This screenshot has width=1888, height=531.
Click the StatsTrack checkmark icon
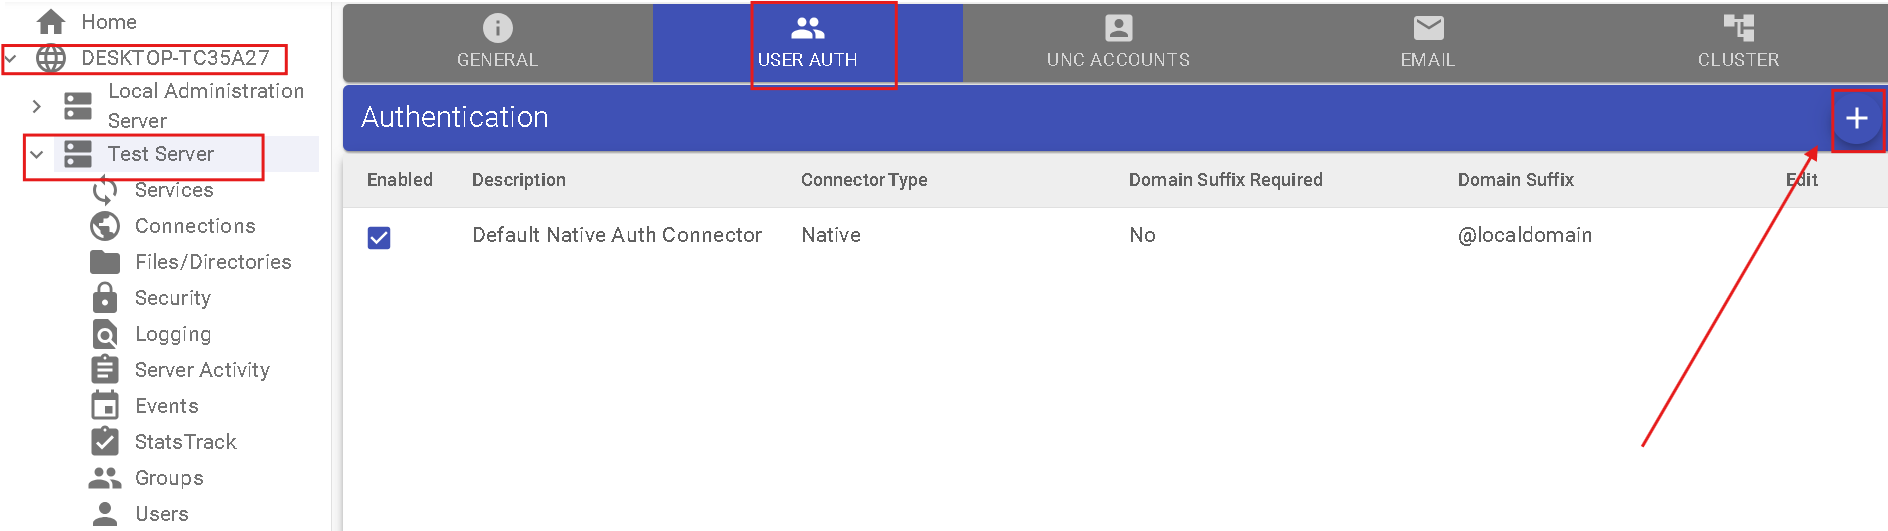[x=105, y=442]
